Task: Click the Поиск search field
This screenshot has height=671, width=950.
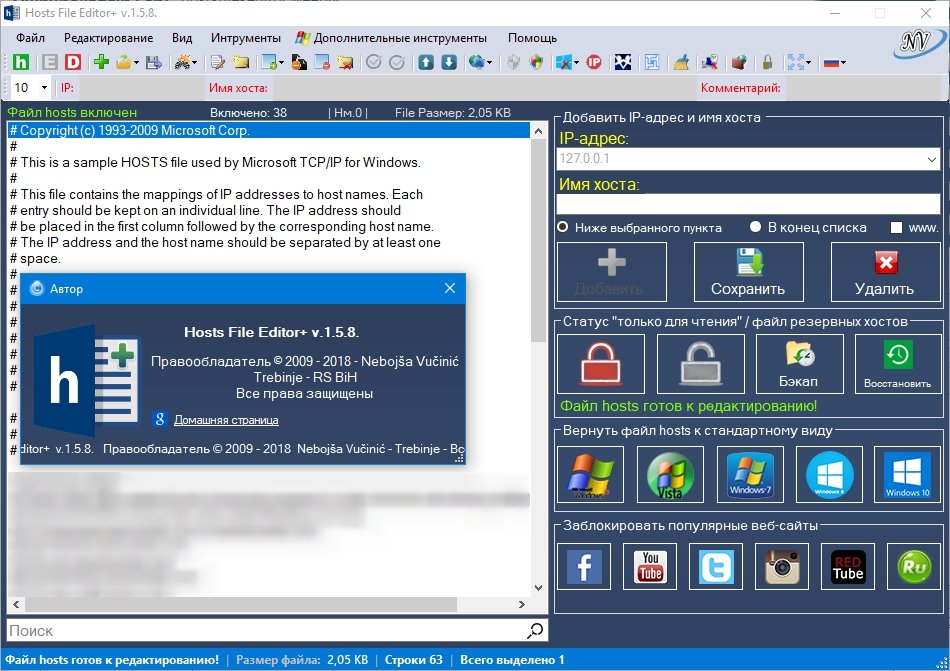Action: (x=267, y=630)
